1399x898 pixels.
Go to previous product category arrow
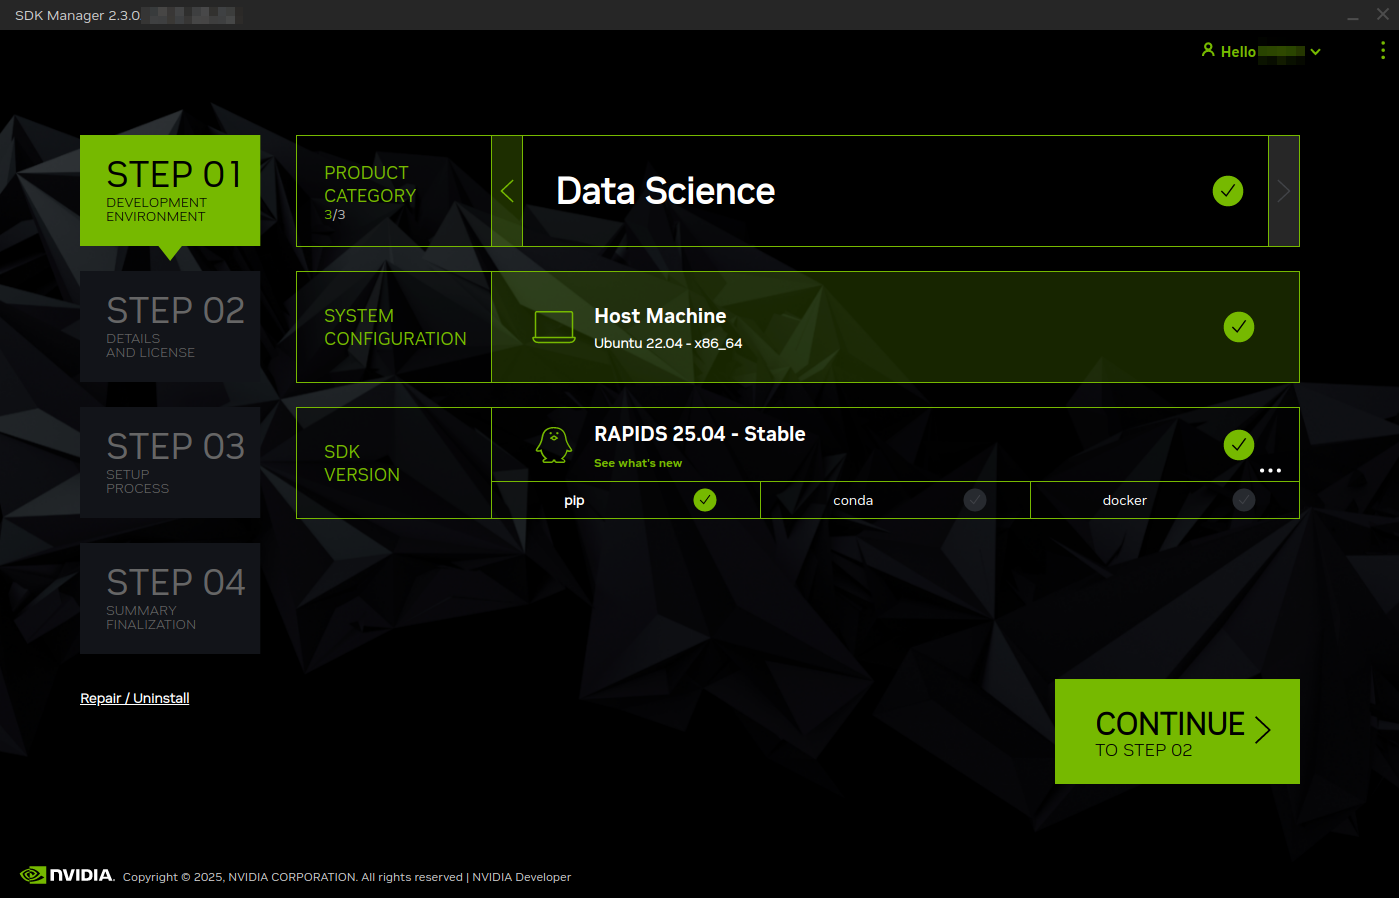507,191
